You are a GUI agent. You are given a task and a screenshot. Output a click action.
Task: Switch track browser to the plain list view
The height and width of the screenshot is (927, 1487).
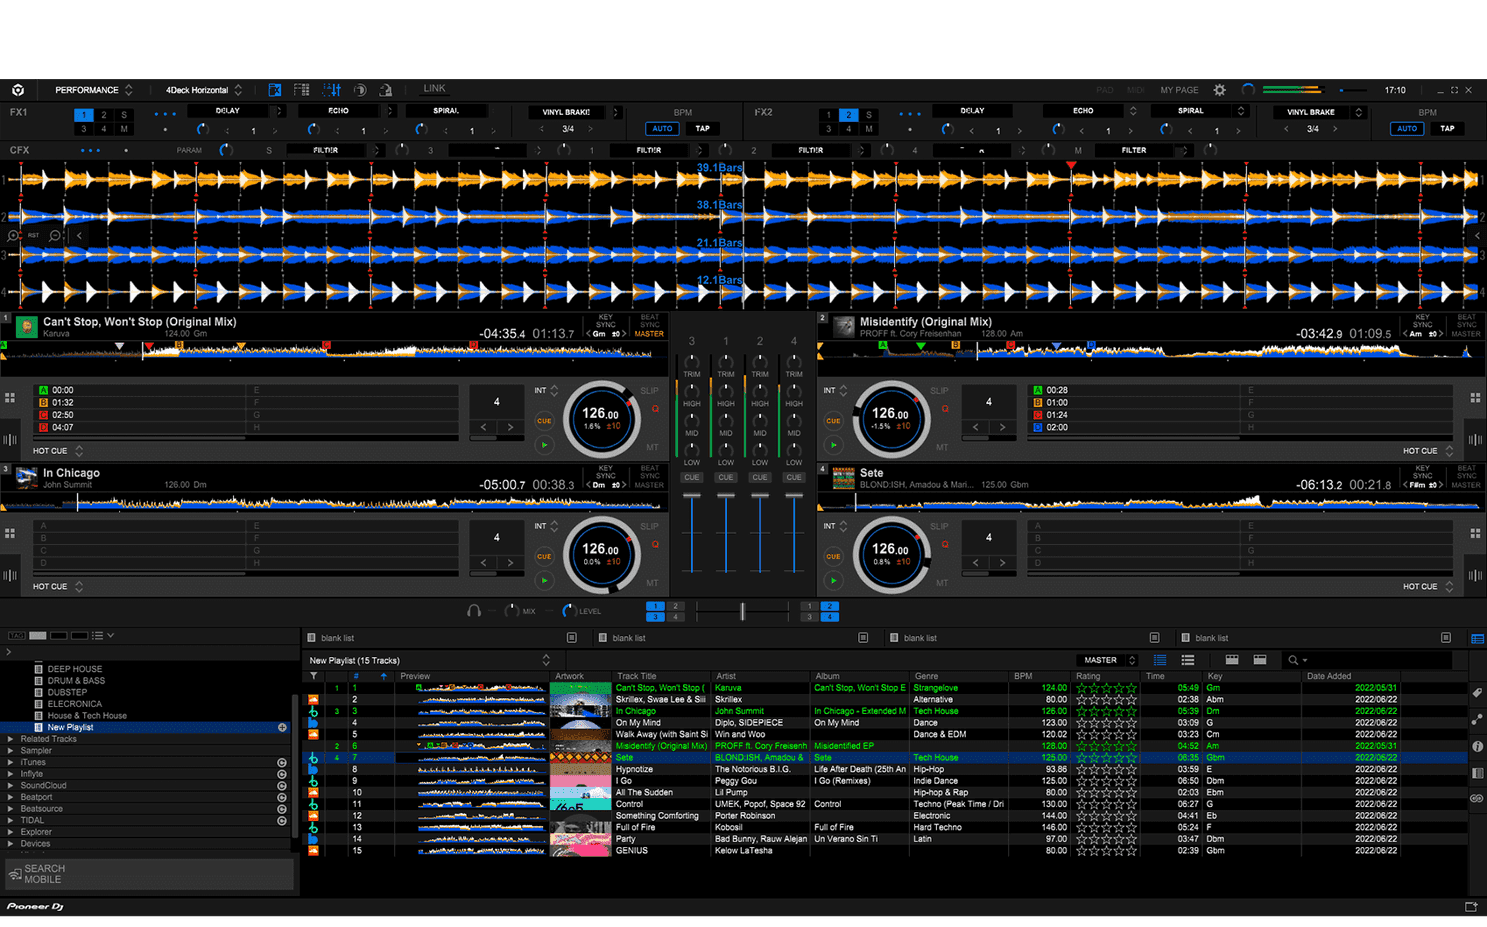(1186, 659)
